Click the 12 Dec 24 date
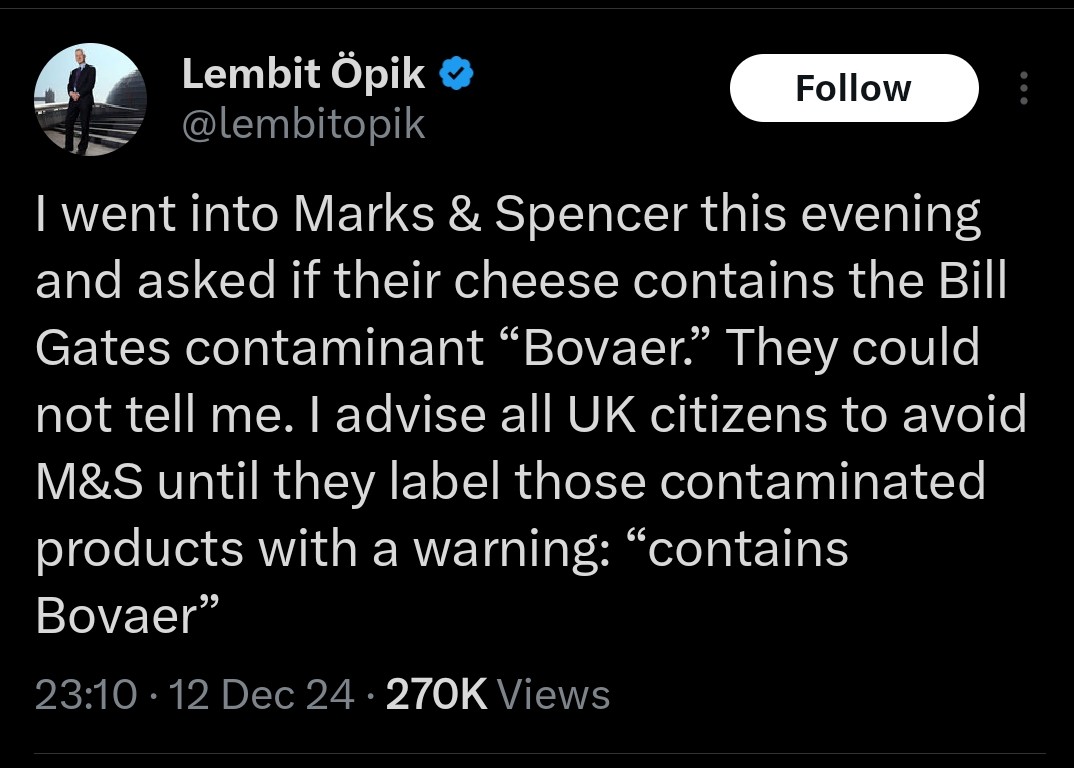The height and width of the screenshot is (768, 1074). click(x=260, y=694)
